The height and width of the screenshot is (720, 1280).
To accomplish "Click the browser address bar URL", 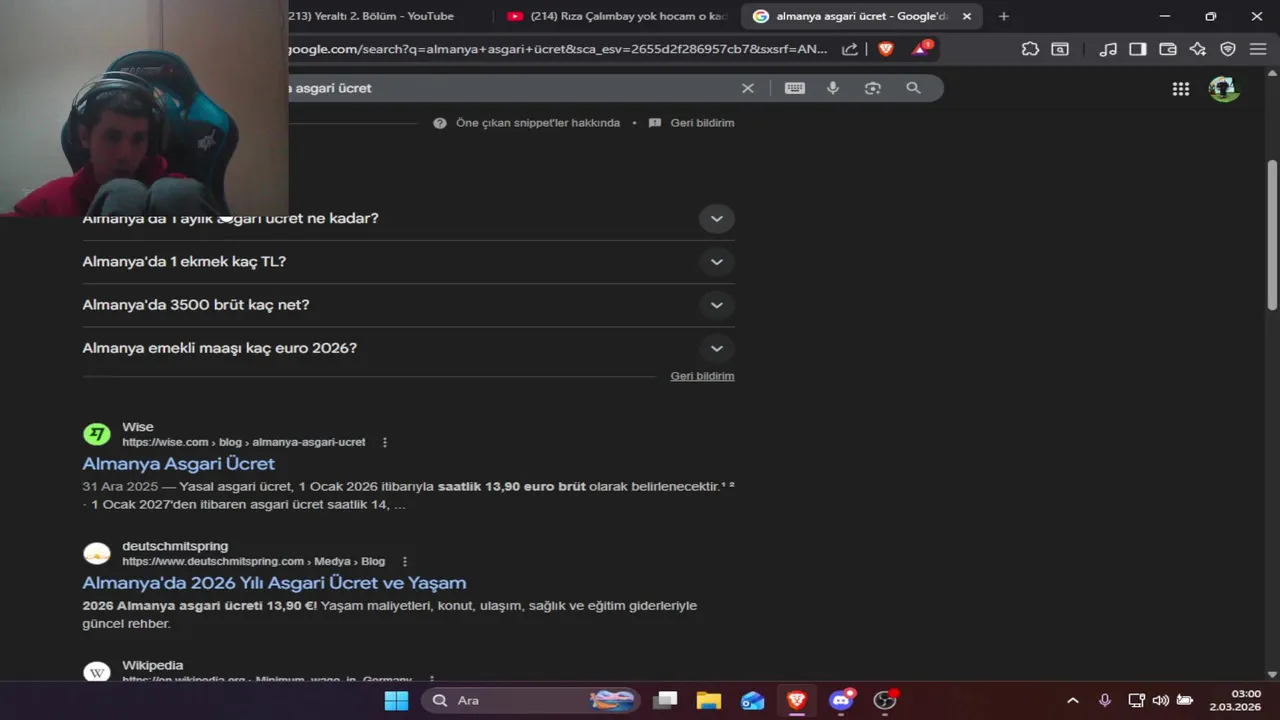I will pos(558,49).
